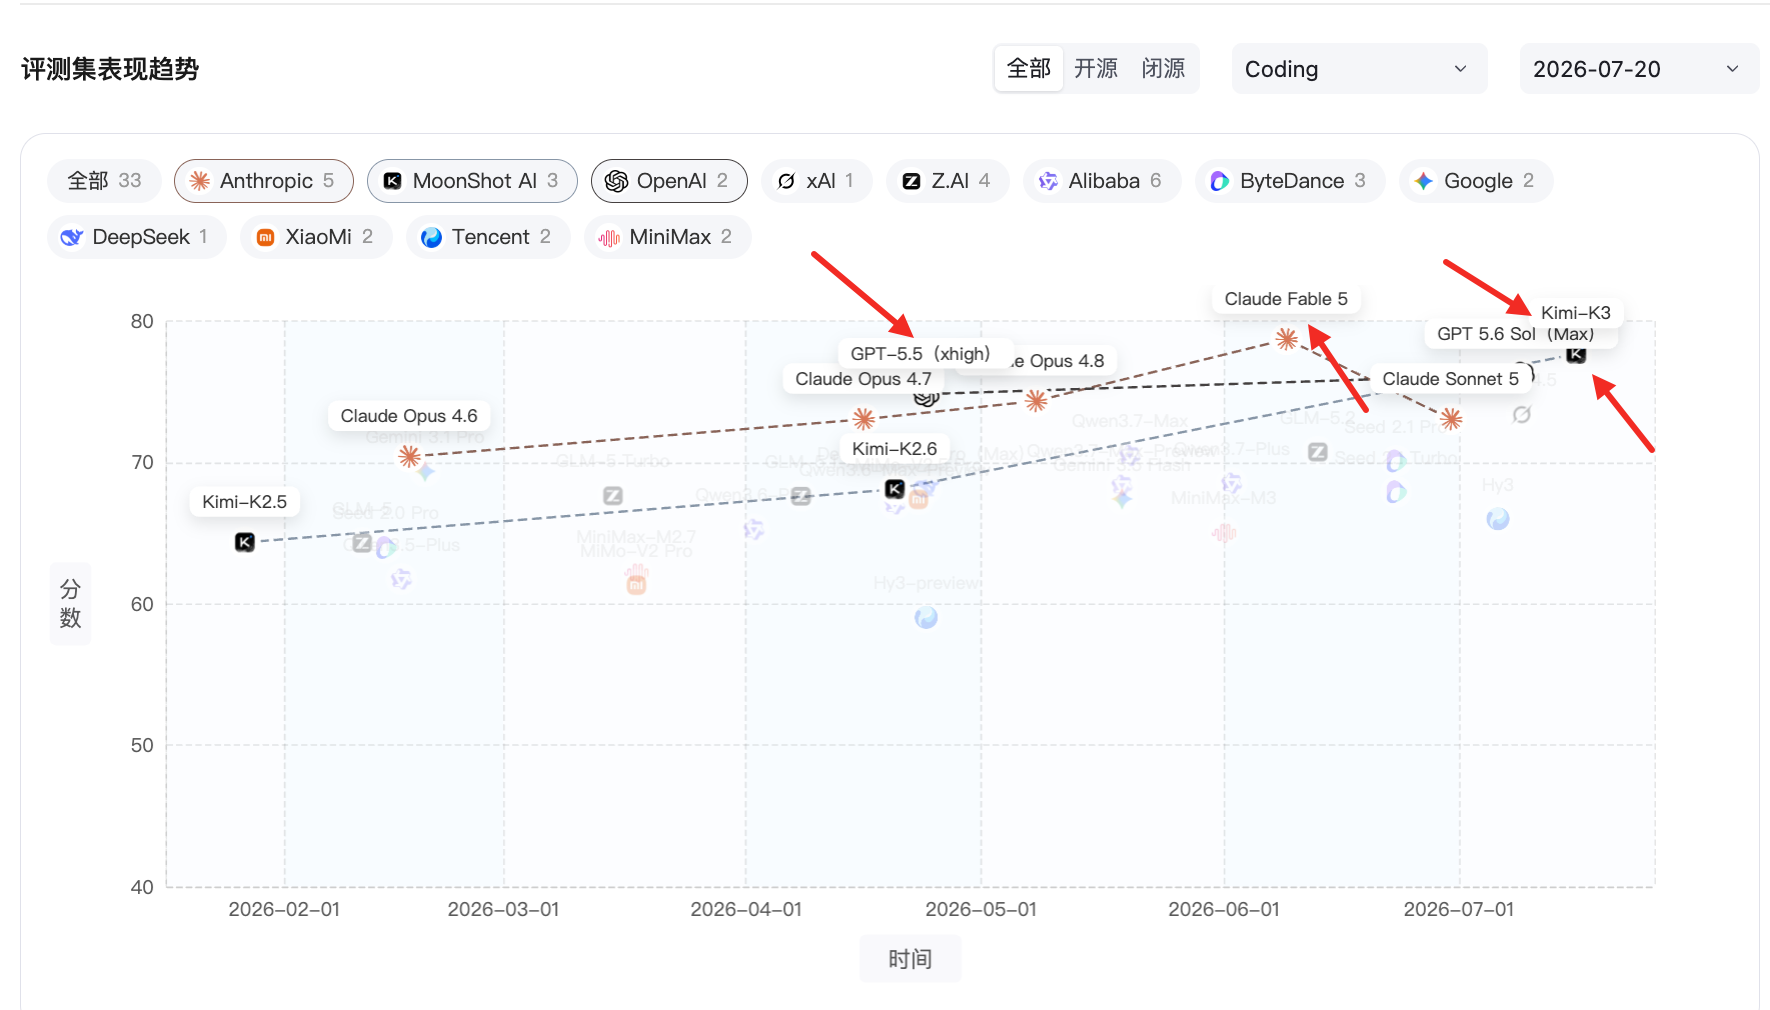Click the Claude Opus 4.6 label
The image size is (1770, 1010).
click(409, 416)
